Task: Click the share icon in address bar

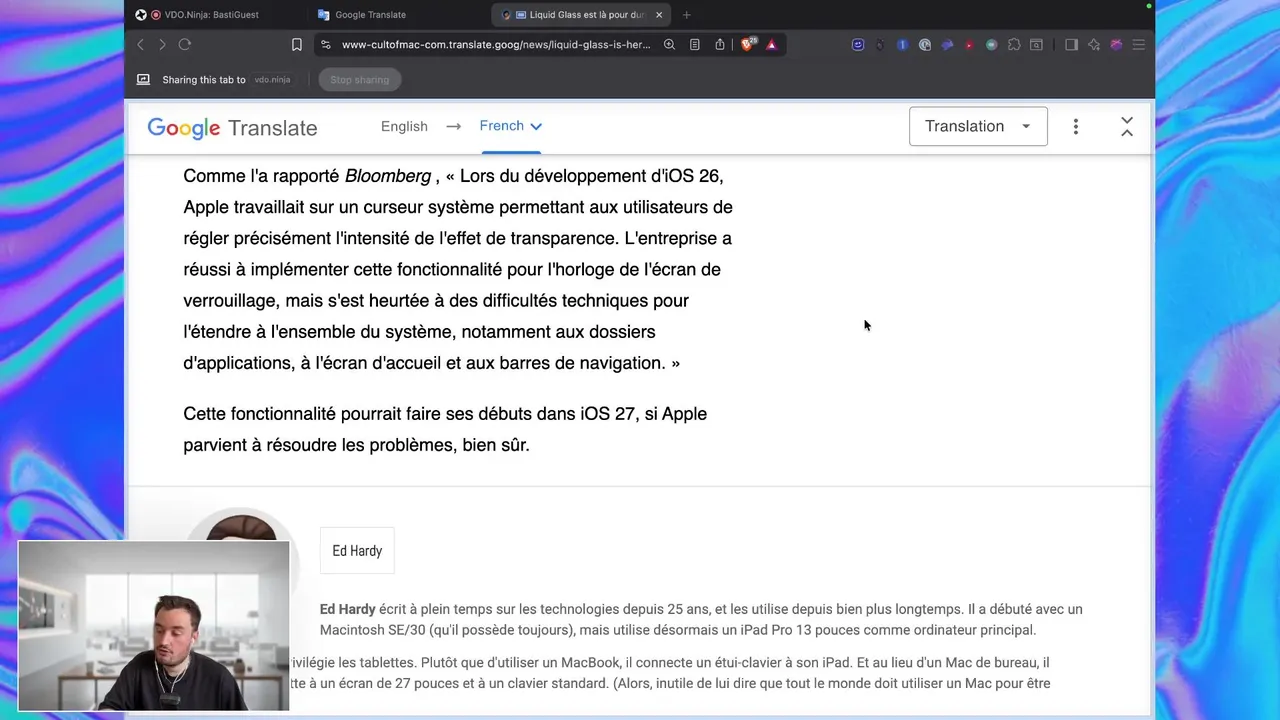Action: pyautogui.click(x=720, y=45)
